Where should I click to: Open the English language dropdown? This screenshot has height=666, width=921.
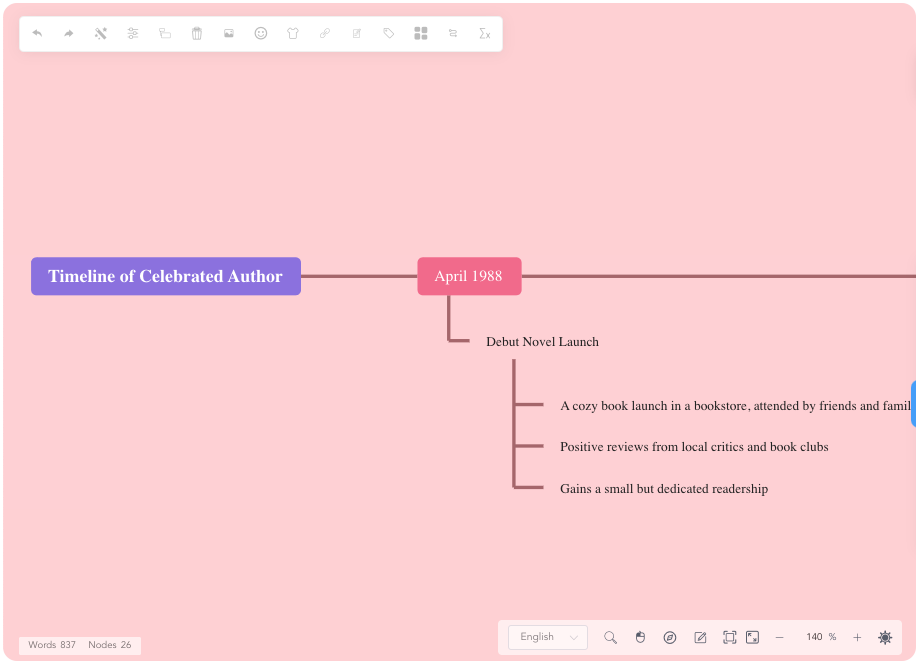(x=548, y=638)
